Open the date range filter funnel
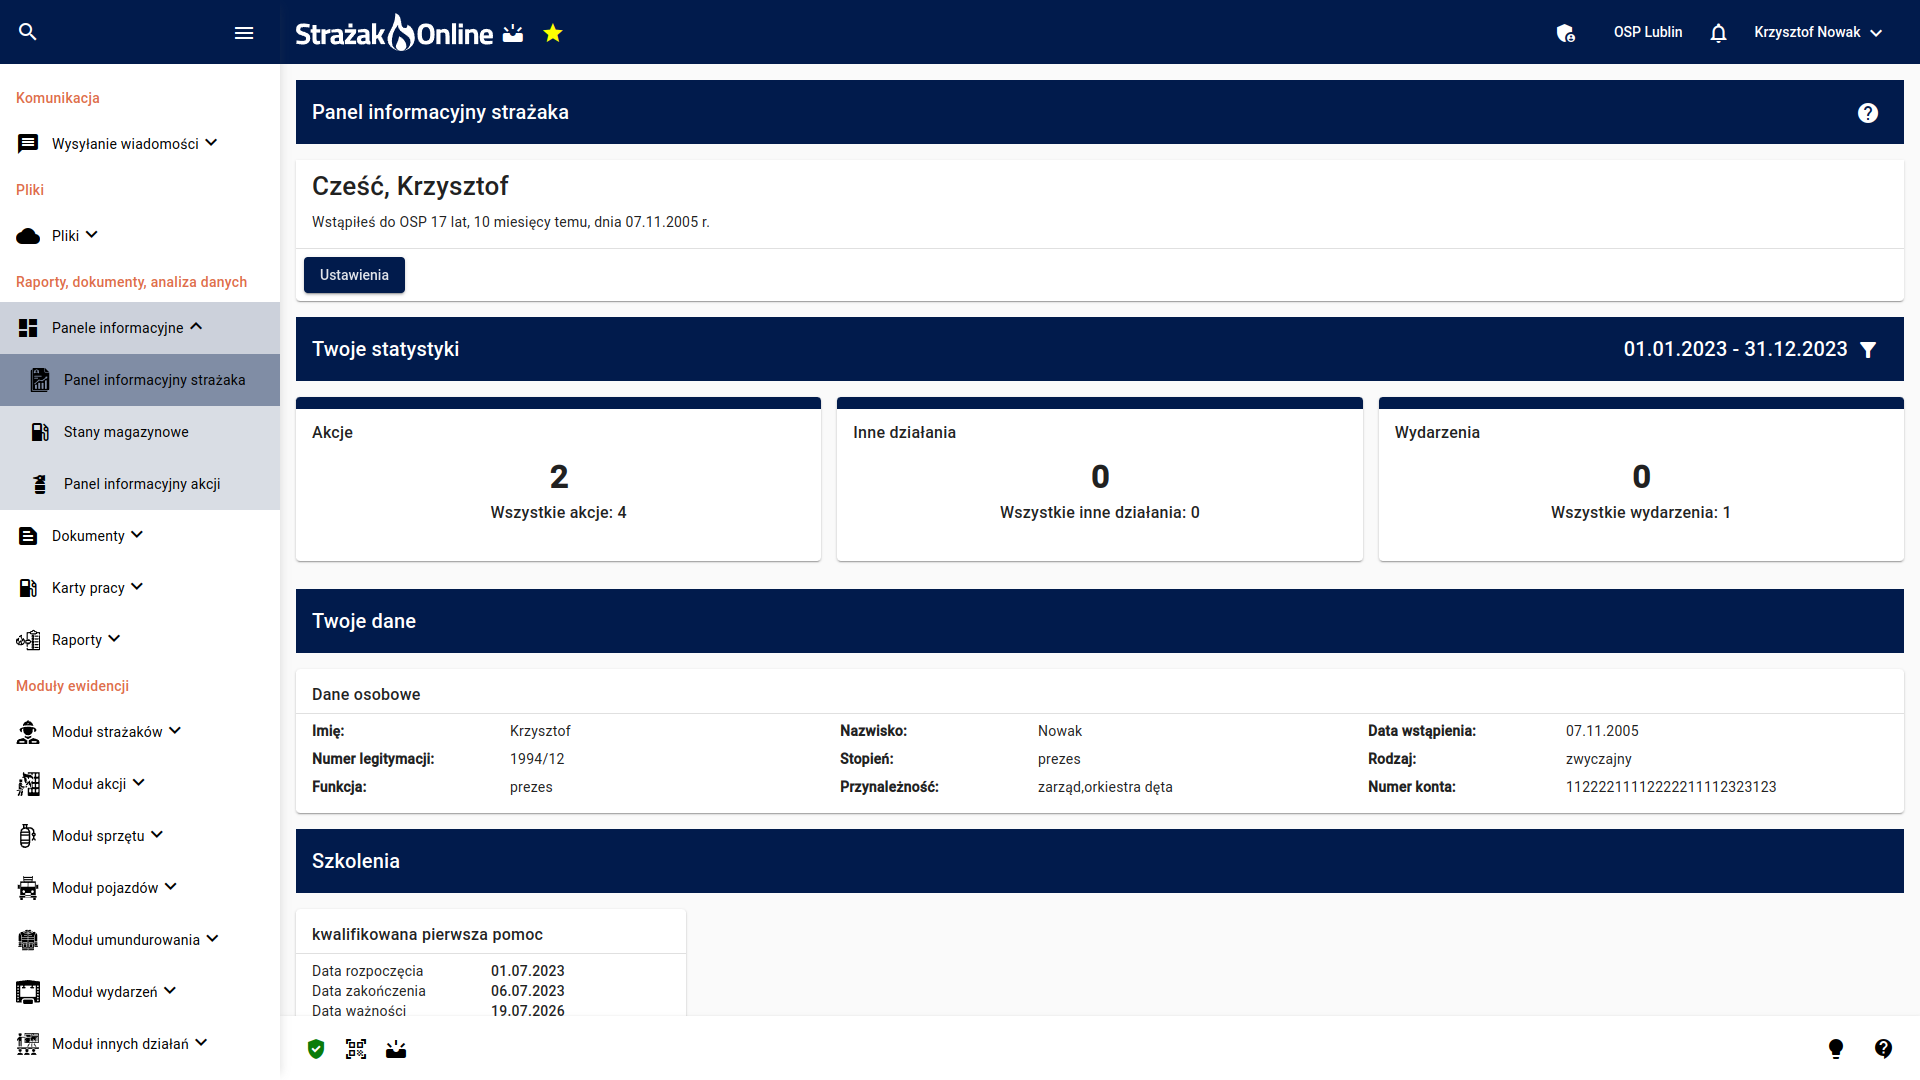Screen dimensions: 1920x1080 click(x=1868, y=350)
